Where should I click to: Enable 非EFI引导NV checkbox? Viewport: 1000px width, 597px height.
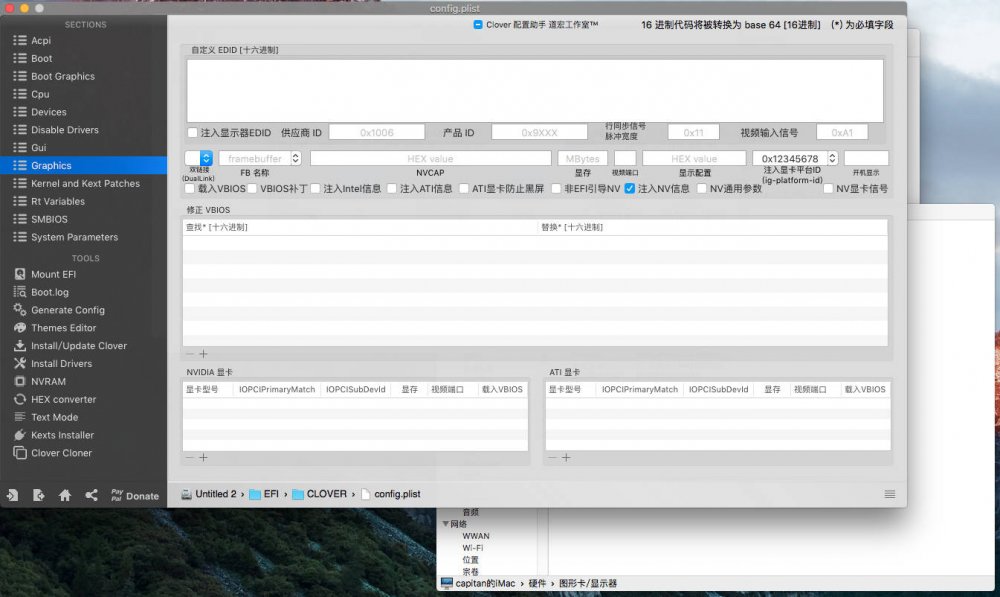556,189
